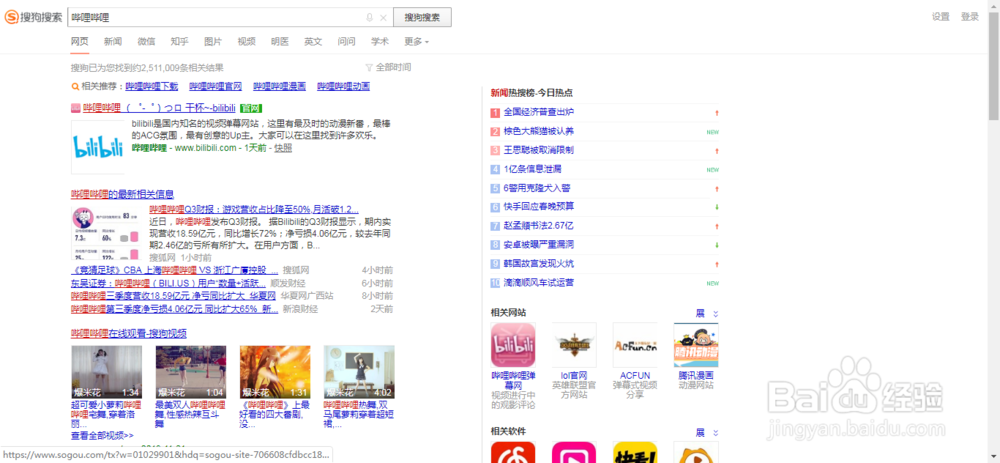Expand the 相关网站 section with 展 arrow

click(707, 313)
